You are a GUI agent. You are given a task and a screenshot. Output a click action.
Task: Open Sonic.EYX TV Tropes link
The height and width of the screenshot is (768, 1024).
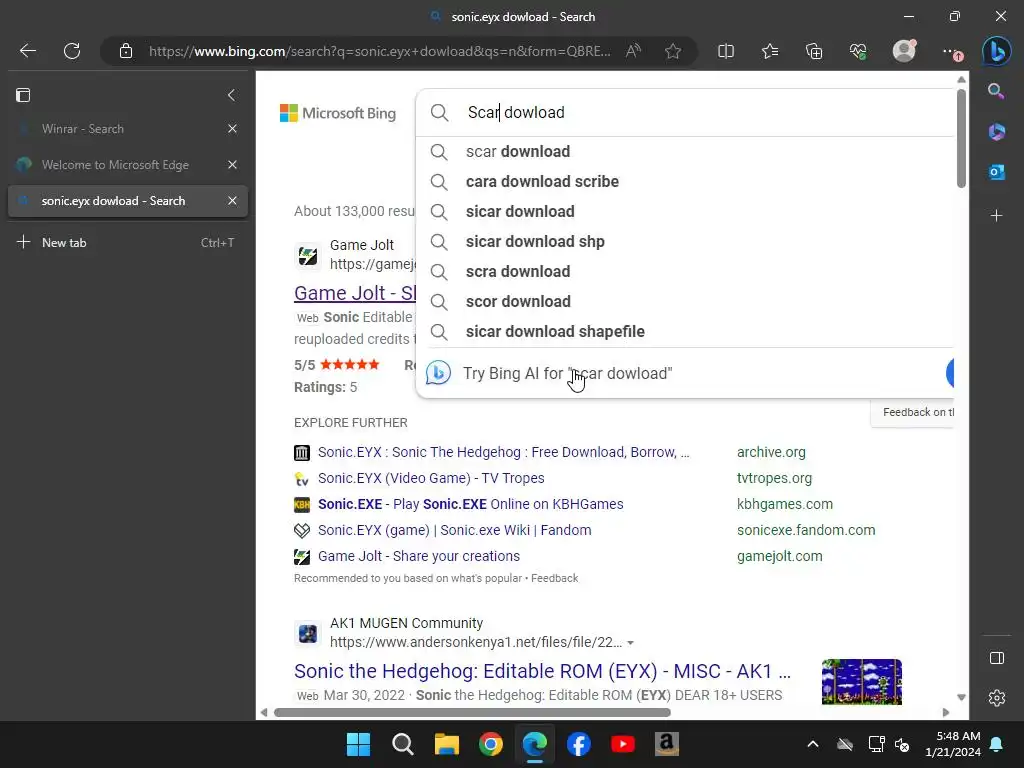431,478
